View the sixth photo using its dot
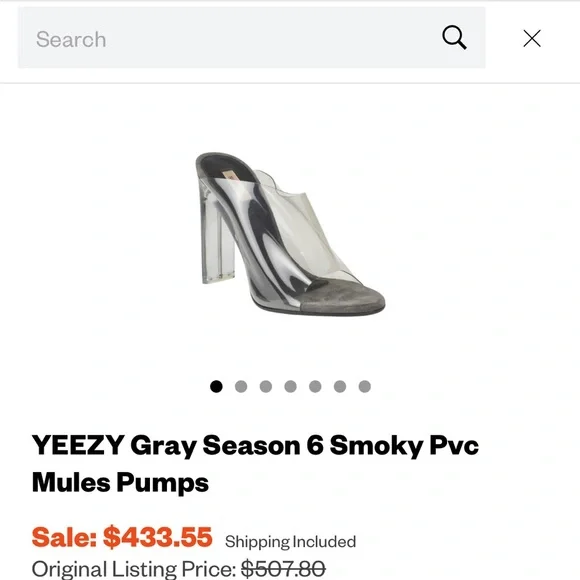 click(340, 387)
